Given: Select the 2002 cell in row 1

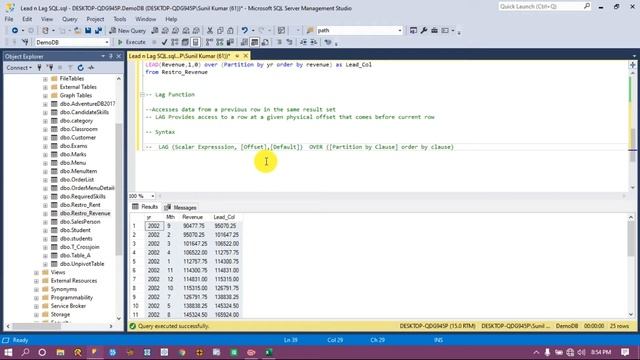Looking at the screenshot, I should (154, 226).
